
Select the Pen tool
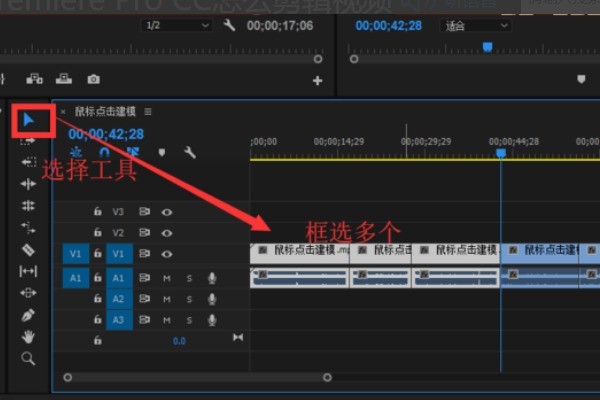click(x=28, y=315)
